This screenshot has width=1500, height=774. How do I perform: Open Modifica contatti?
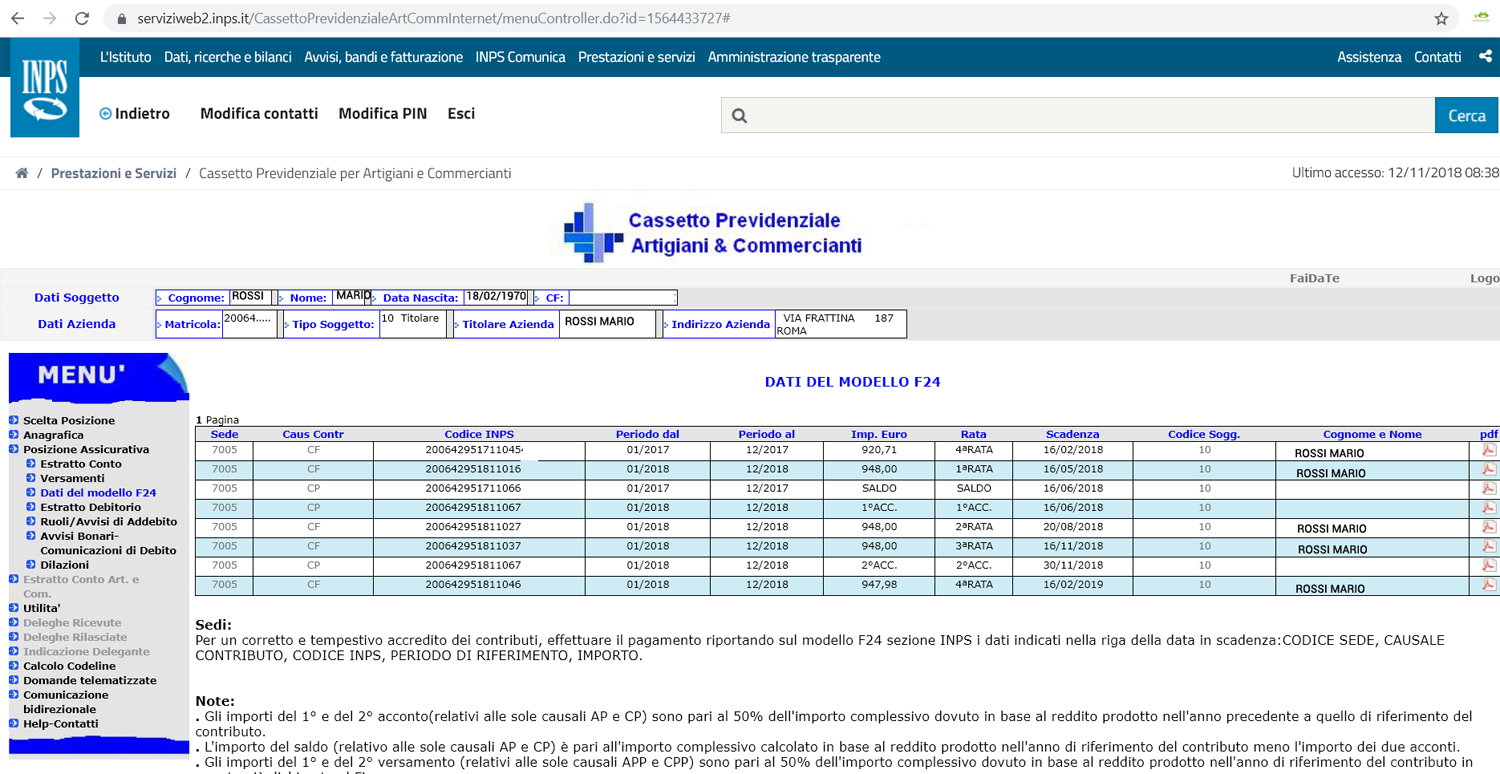259,114
